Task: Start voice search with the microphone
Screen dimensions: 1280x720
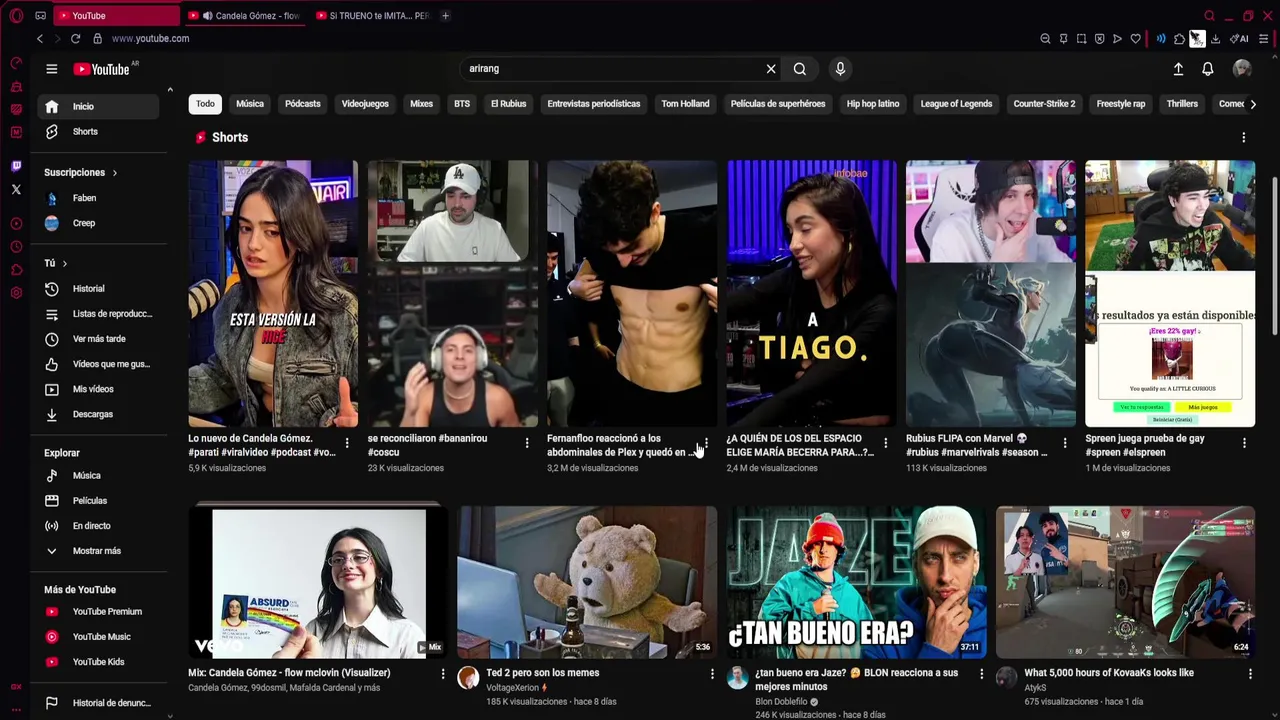Action: coord(840,69)
